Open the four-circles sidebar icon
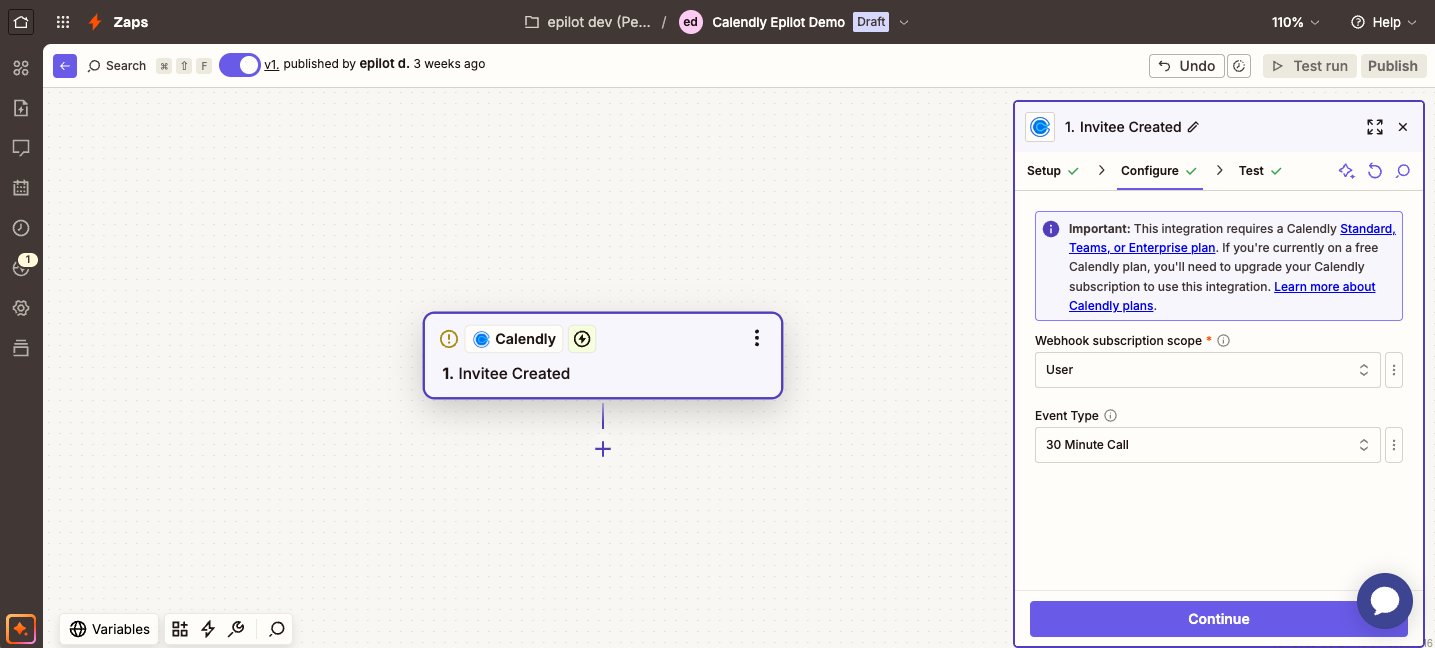This screenshot has width=1435, height=648. click(x=21, y=68)
